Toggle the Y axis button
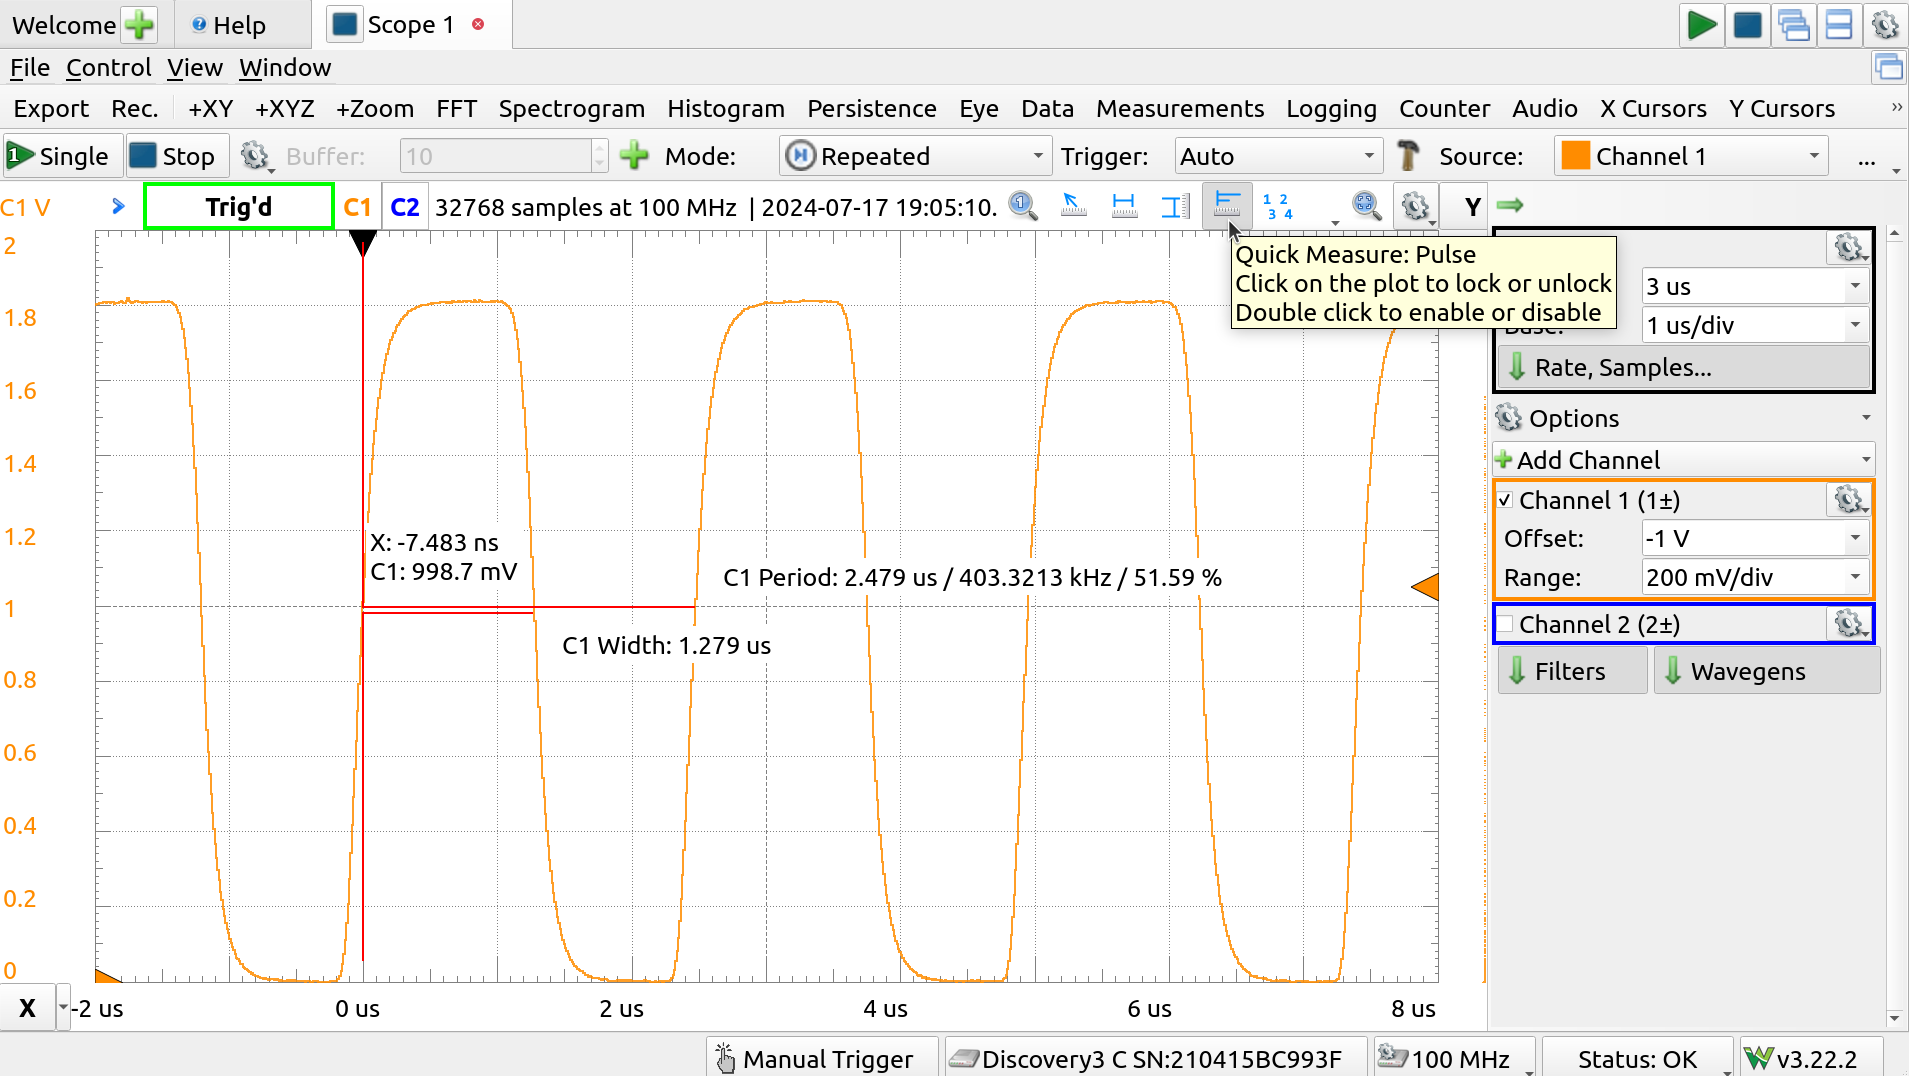The width and height of the screenshot is (1909, 1076). coord(1472,206)
